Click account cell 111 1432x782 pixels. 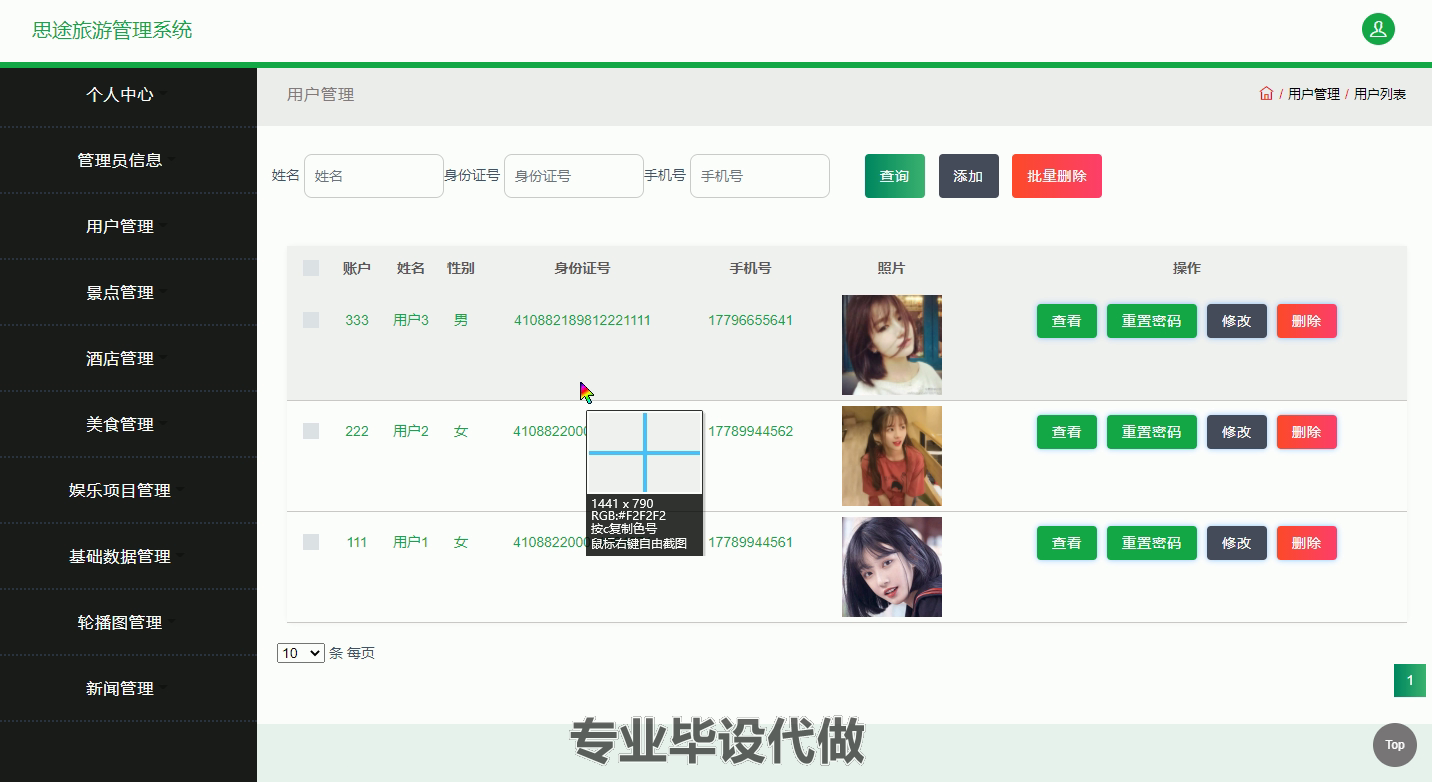click(357, 542)
